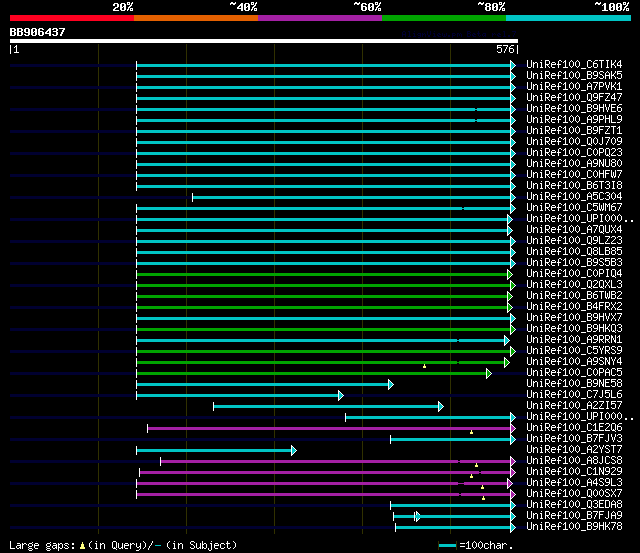640x553 pixels.
Task: Click the orange ~40% identity legend segment
Action: [196, 18]
